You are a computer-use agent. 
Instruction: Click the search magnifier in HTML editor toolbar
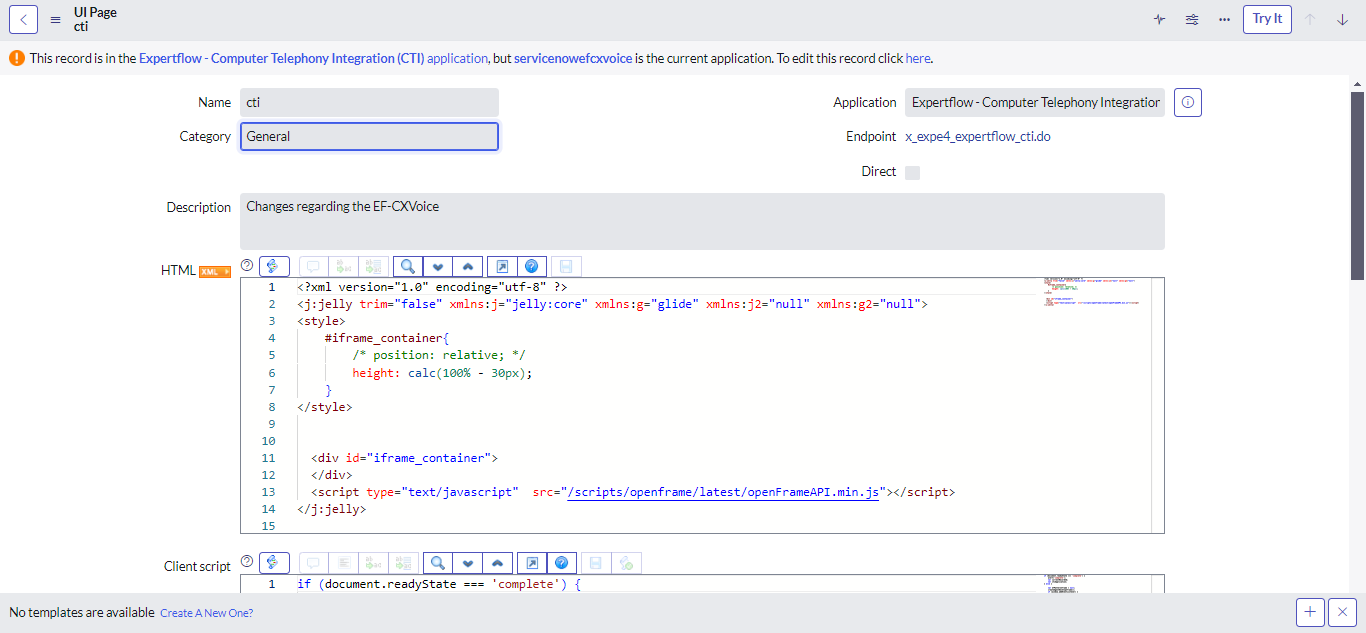tap(408, 266)
